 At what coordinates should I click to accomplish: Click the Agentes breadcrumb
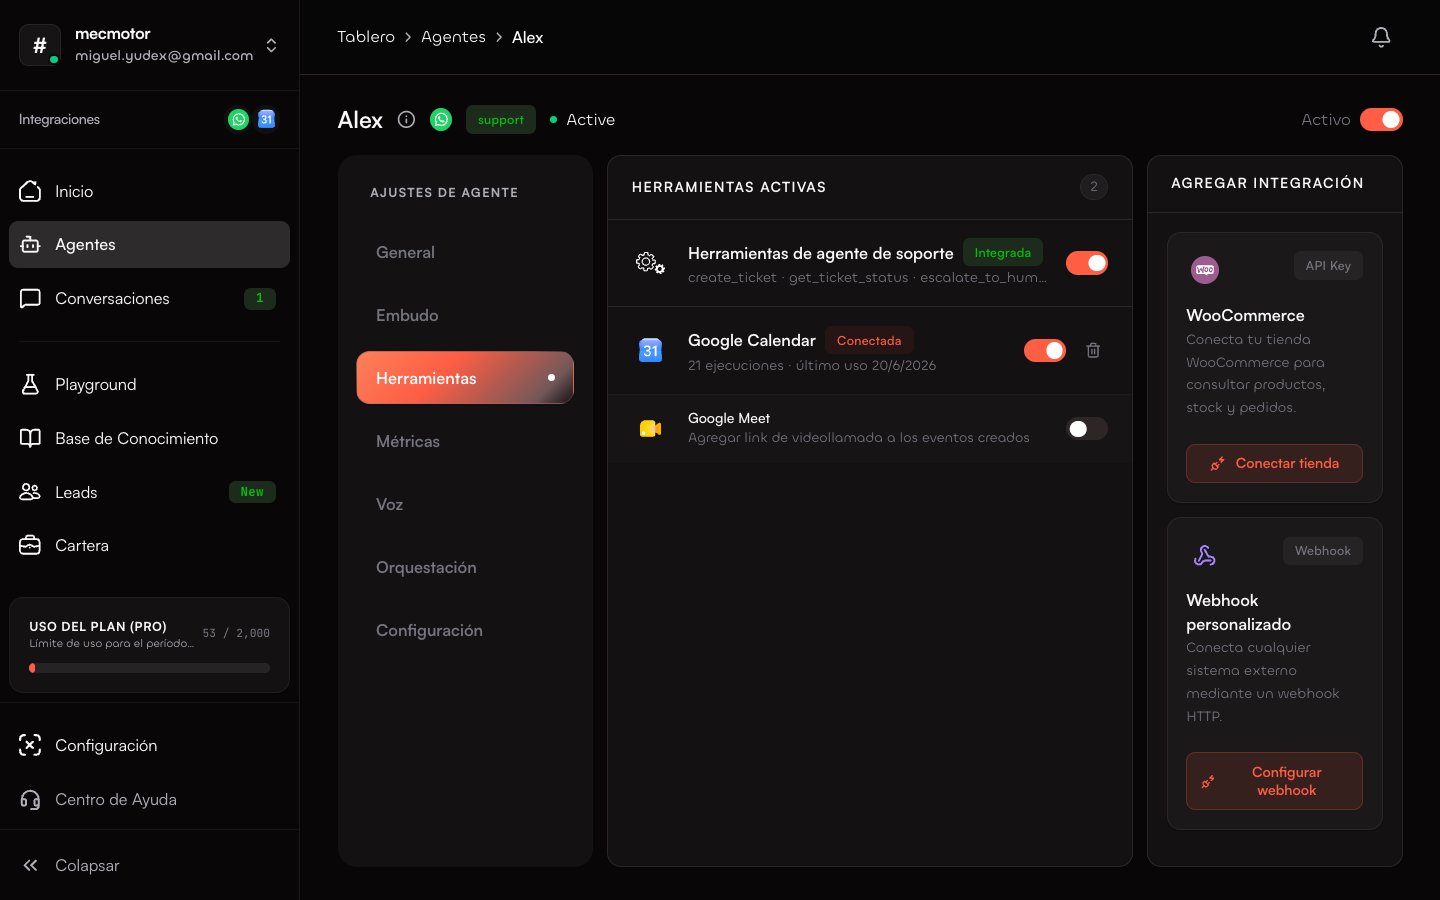click(453, 37)
